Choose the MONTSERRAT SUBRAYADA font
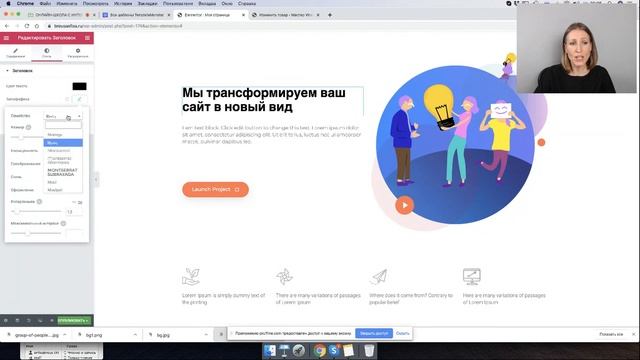 tap(63, 172)
